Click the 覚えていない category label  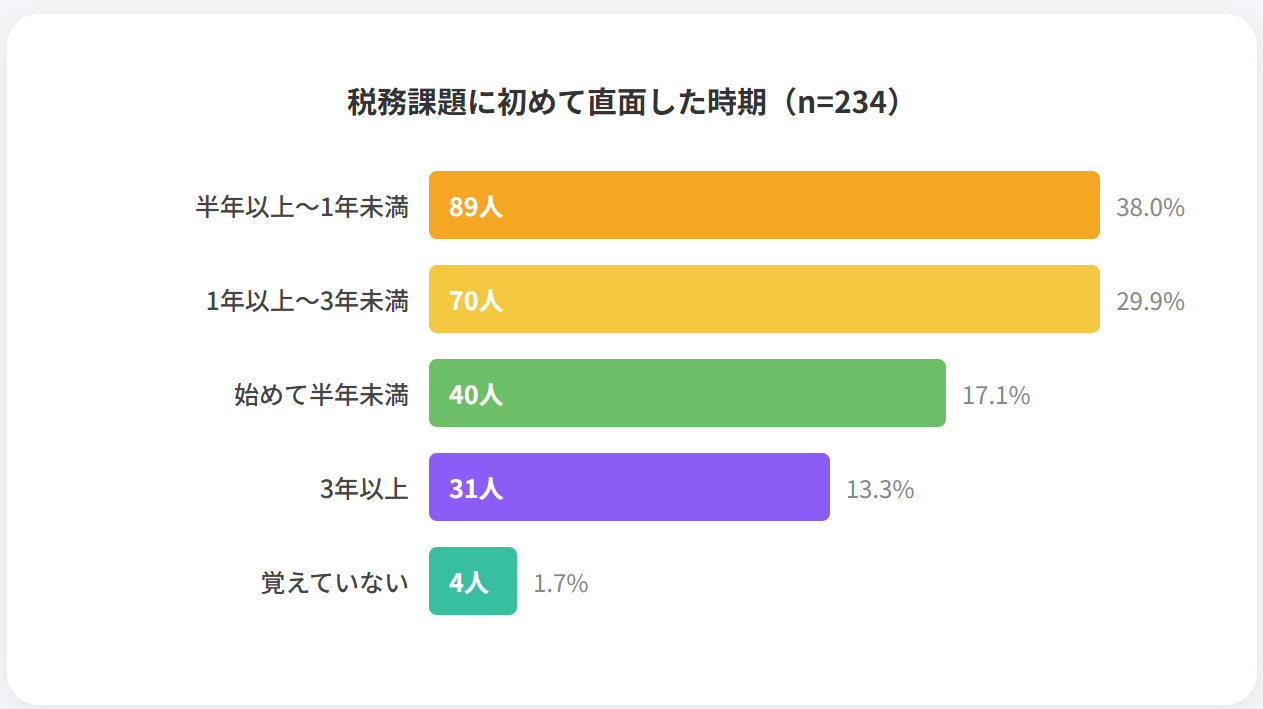[335, 583]
